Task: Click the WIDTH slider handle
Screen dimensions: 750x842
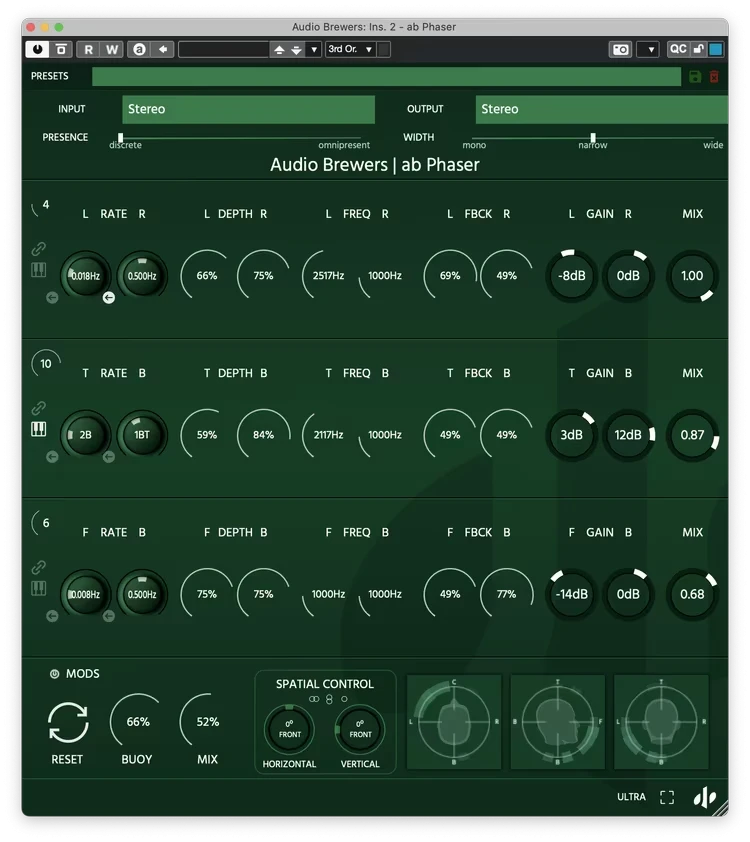Action: click(593, 138)
